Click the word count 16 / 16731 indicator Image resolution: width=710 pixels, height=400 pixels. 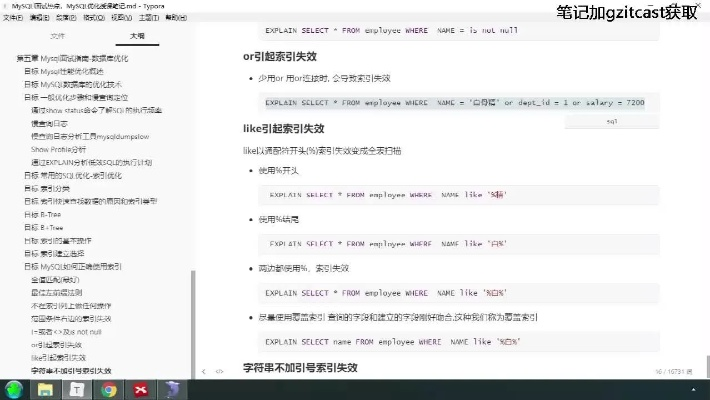tap(674, 371)
